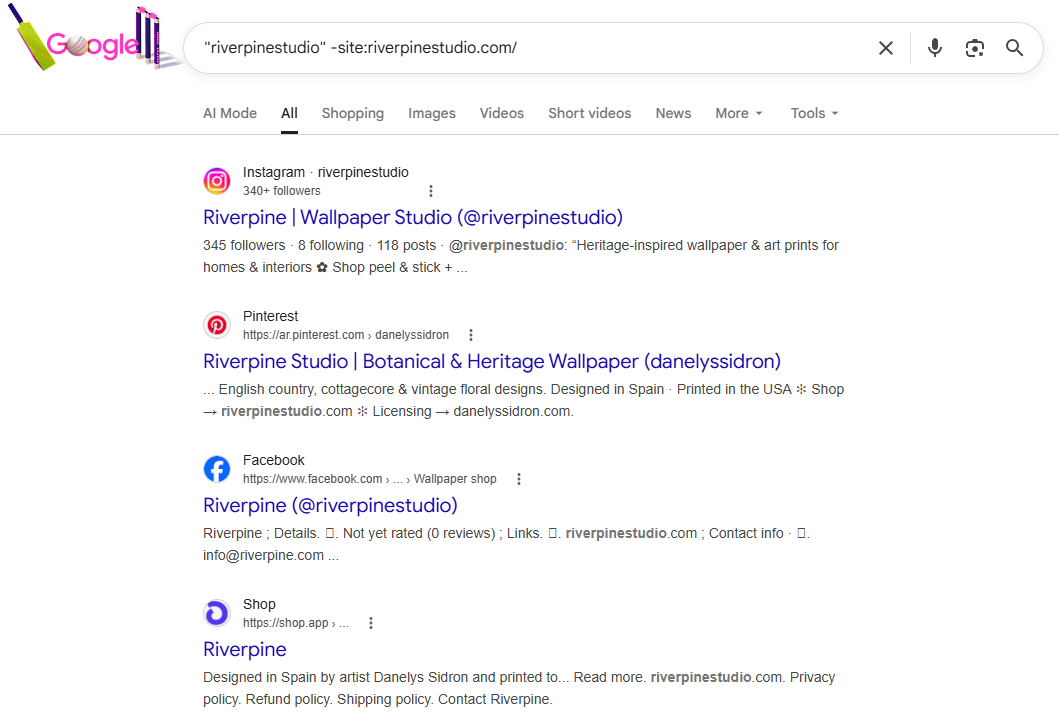Screen dimensions: 1059x726
Task: Select the All results tab
Action: pos(289,113)
